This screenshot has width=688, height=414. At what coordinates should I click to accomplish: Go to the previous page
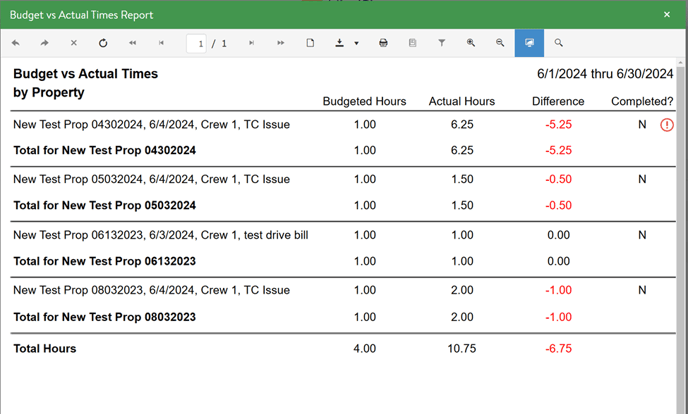pos(162,44)
